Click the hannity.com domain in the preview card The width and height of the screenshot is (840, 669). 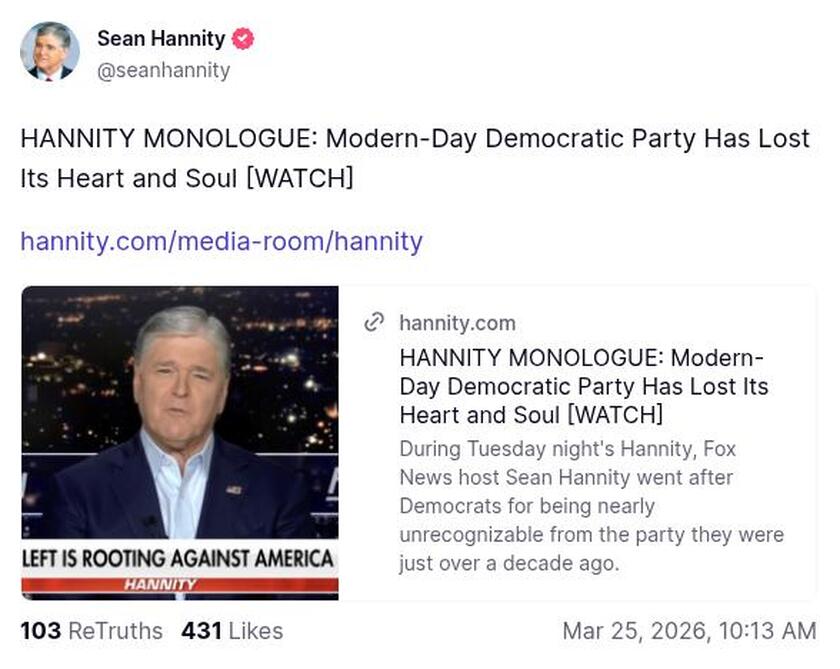point(457,322)
